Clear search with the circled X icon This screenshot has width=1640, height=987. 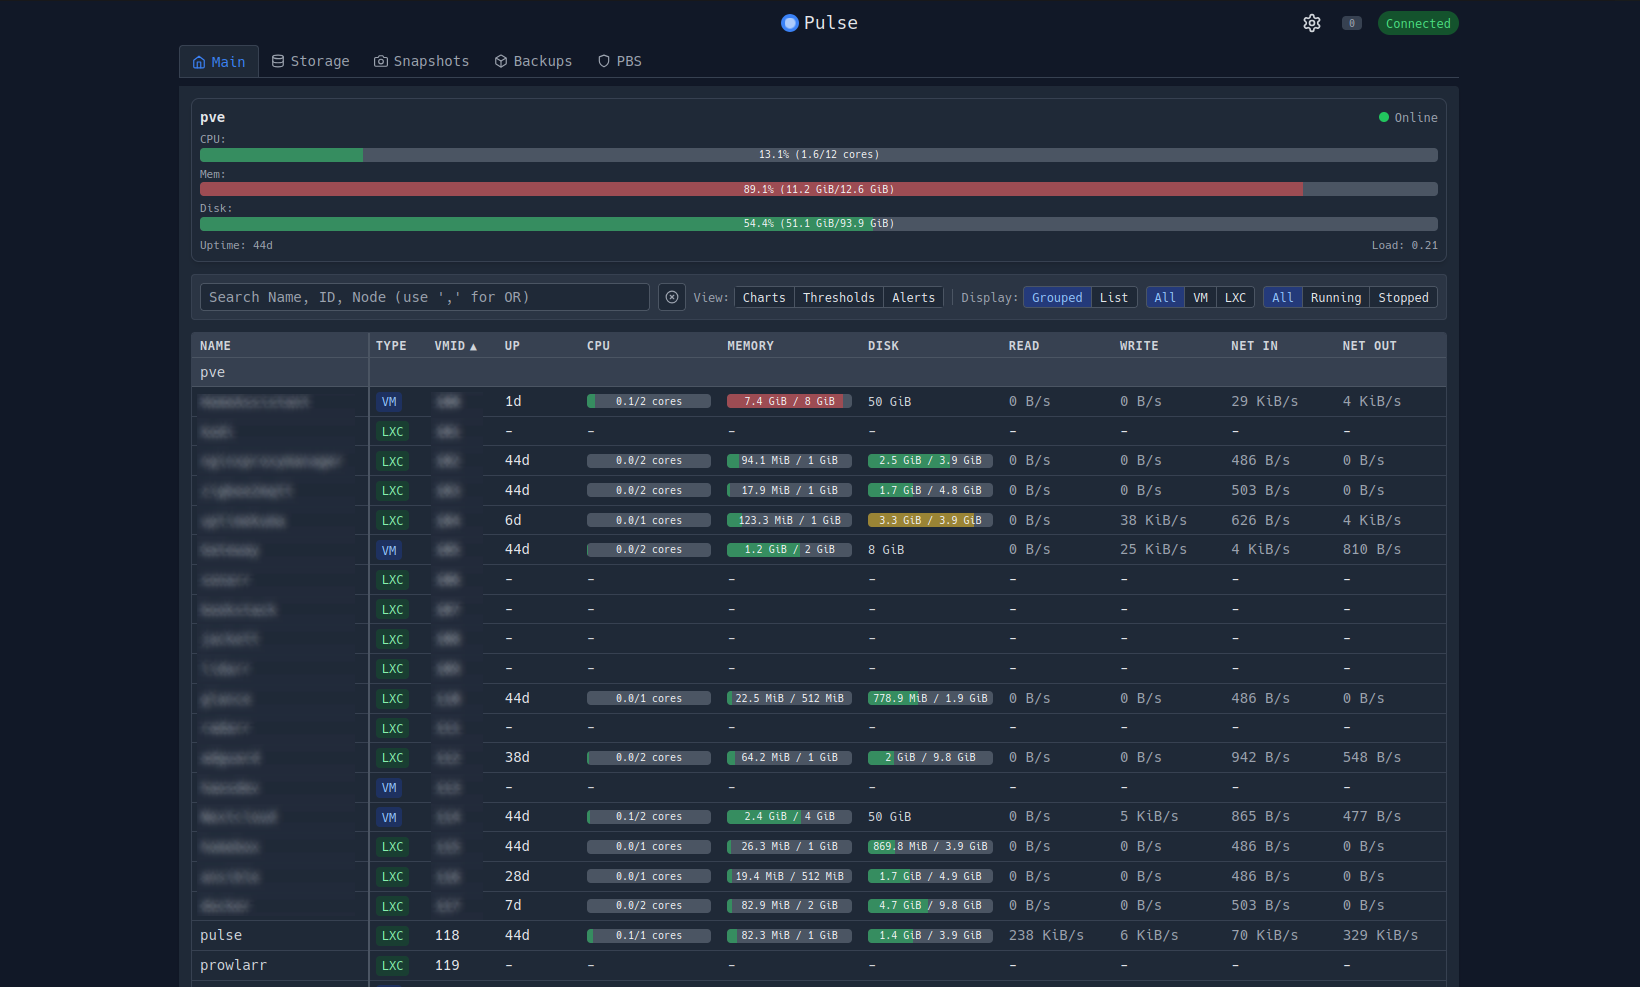point(672,297)
